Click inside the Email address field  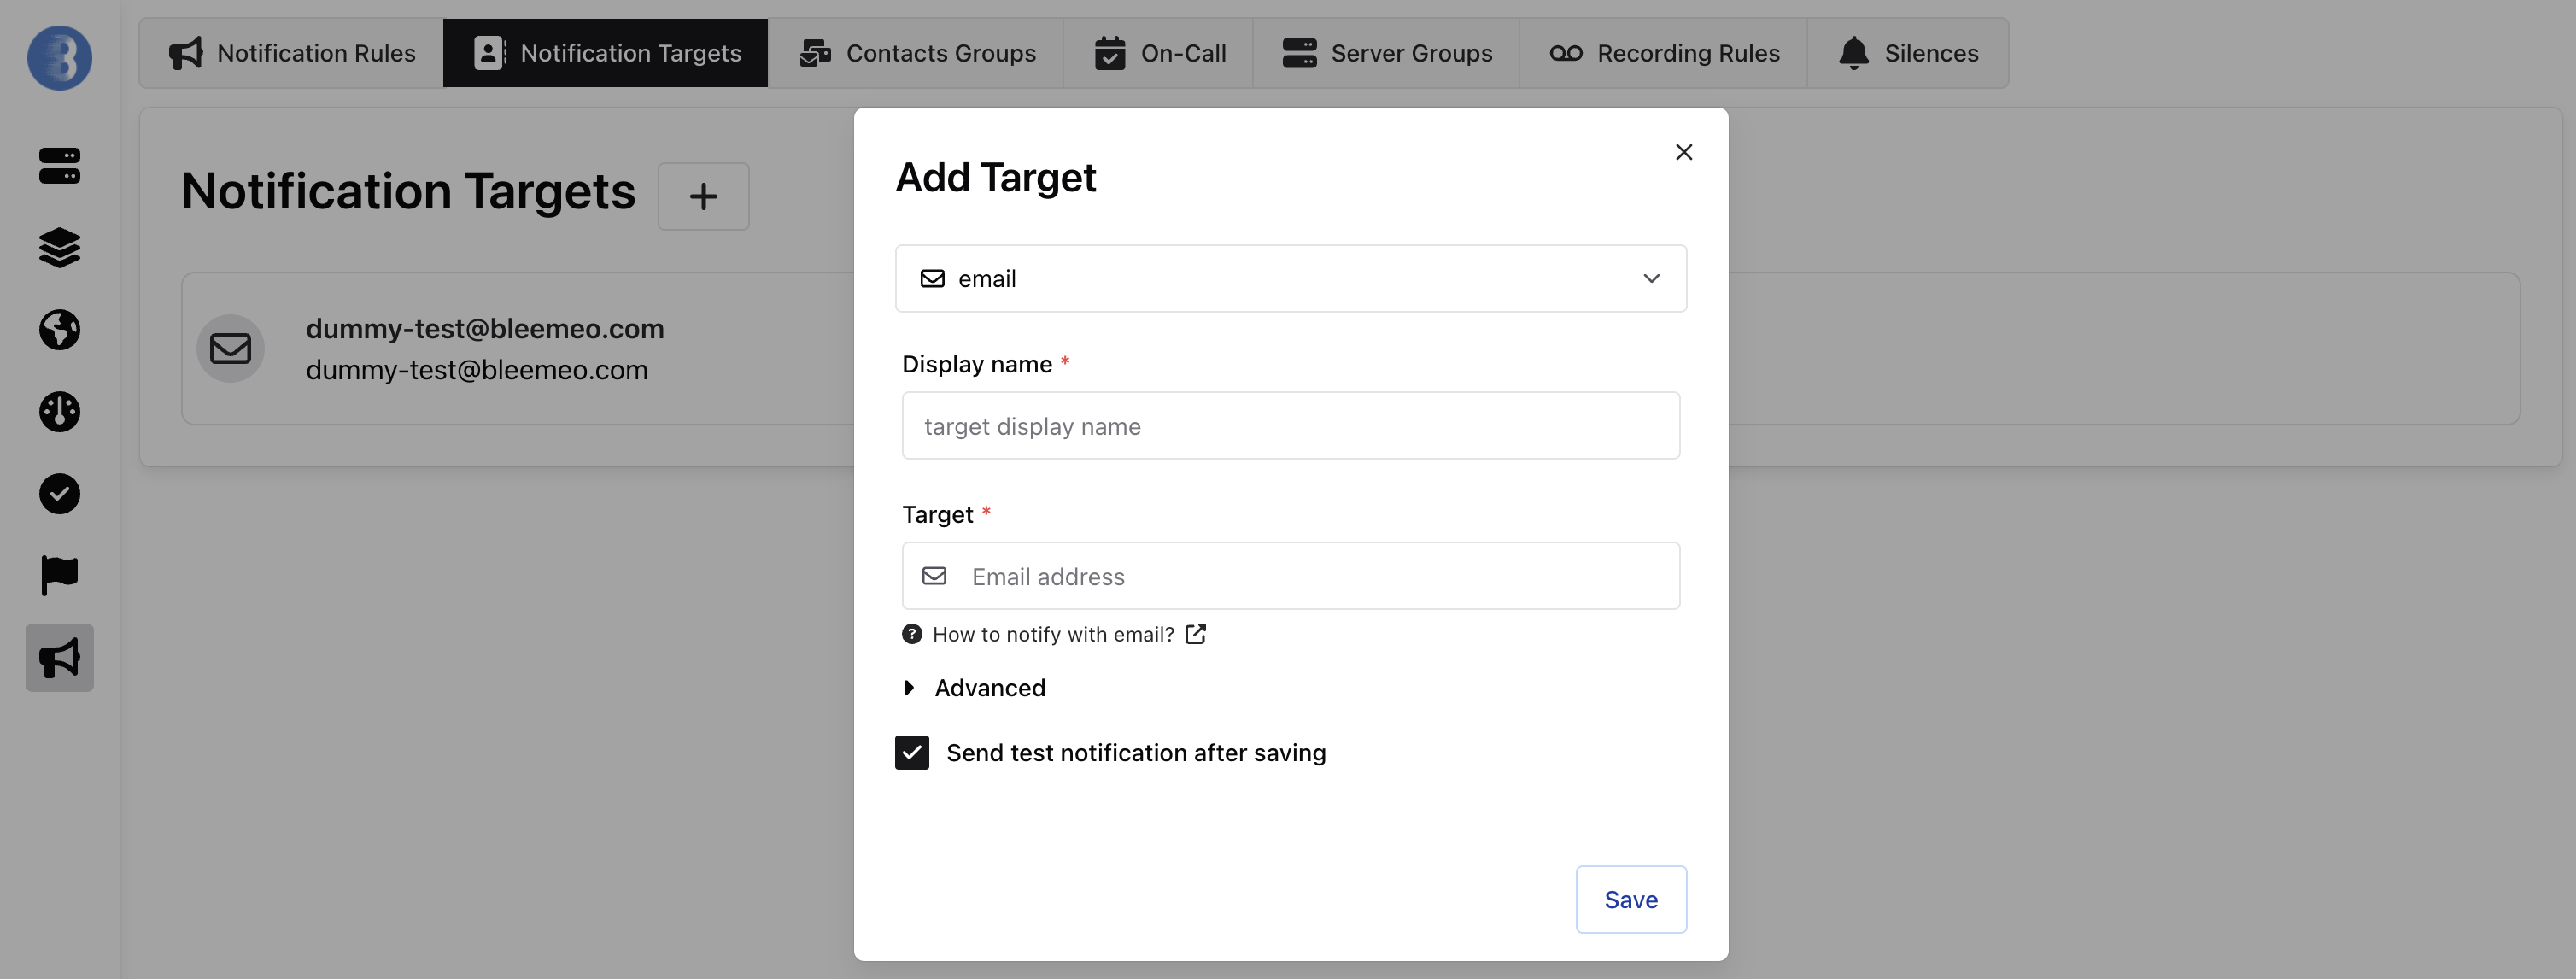click(1290, 576)
